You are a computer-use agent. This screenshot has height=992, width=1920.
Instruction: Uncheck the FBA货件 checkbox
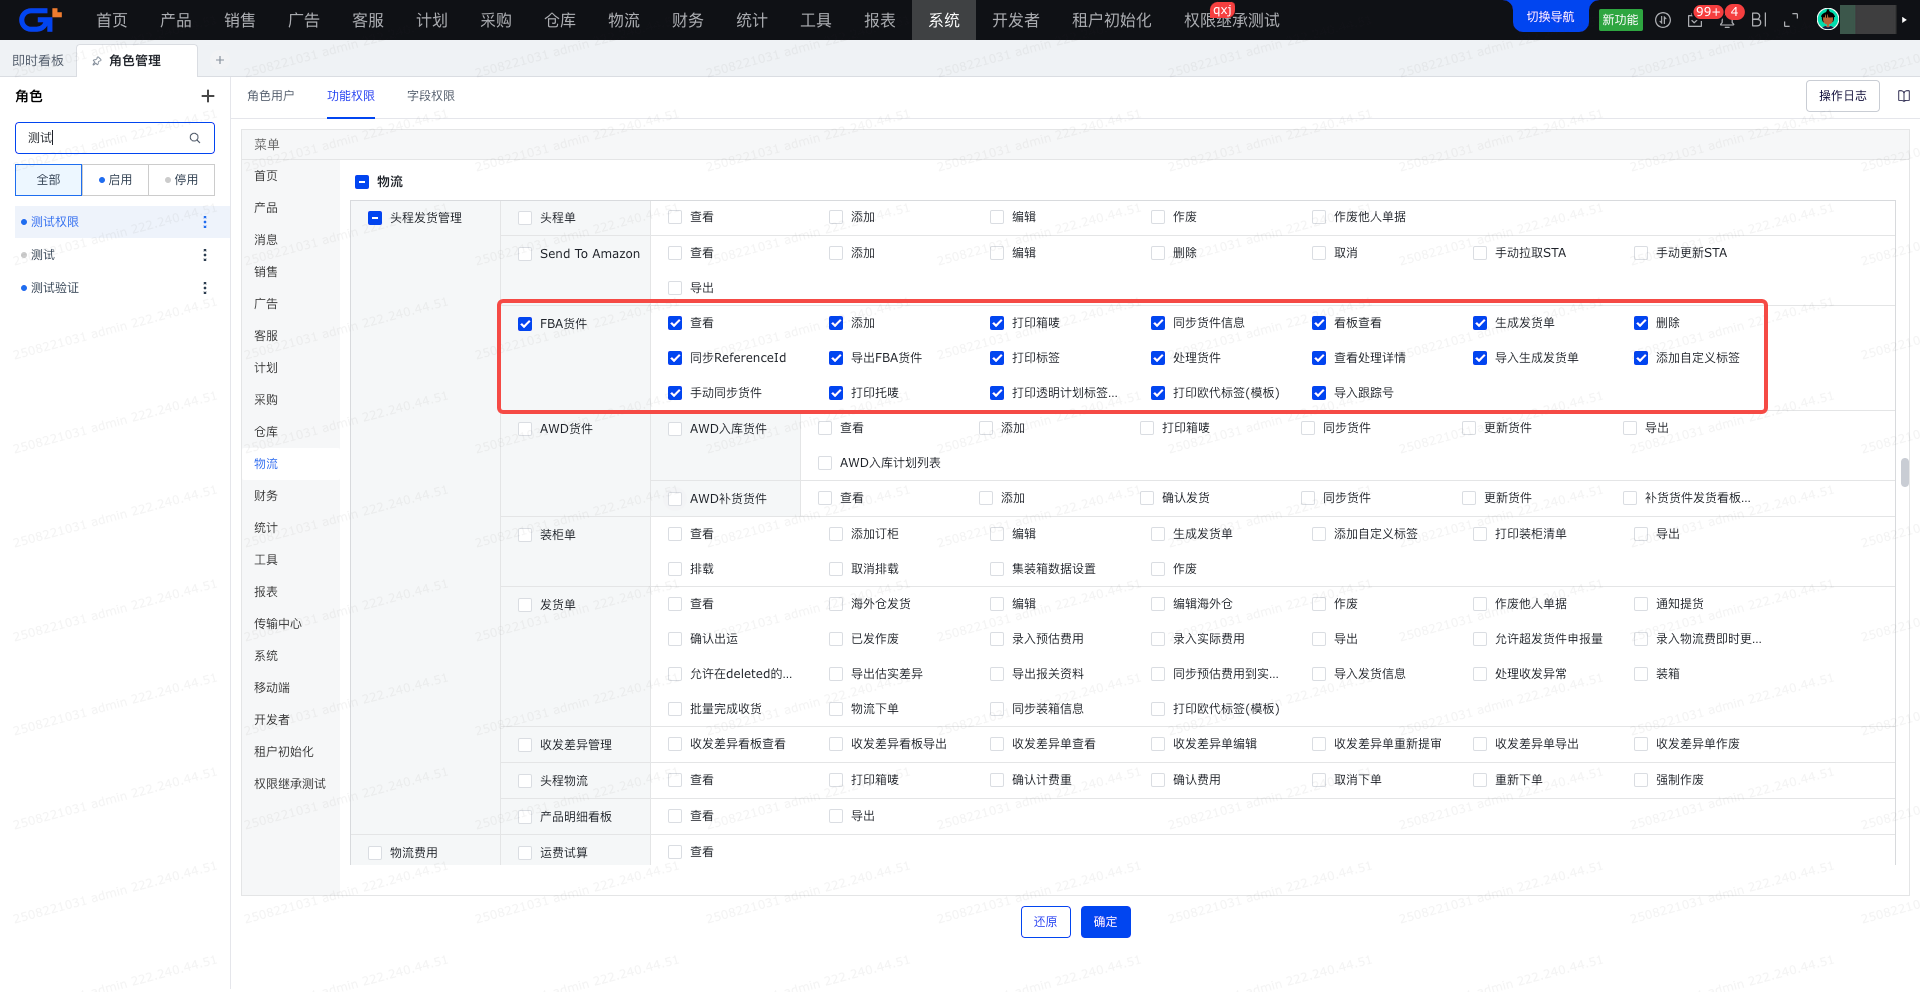525,324
